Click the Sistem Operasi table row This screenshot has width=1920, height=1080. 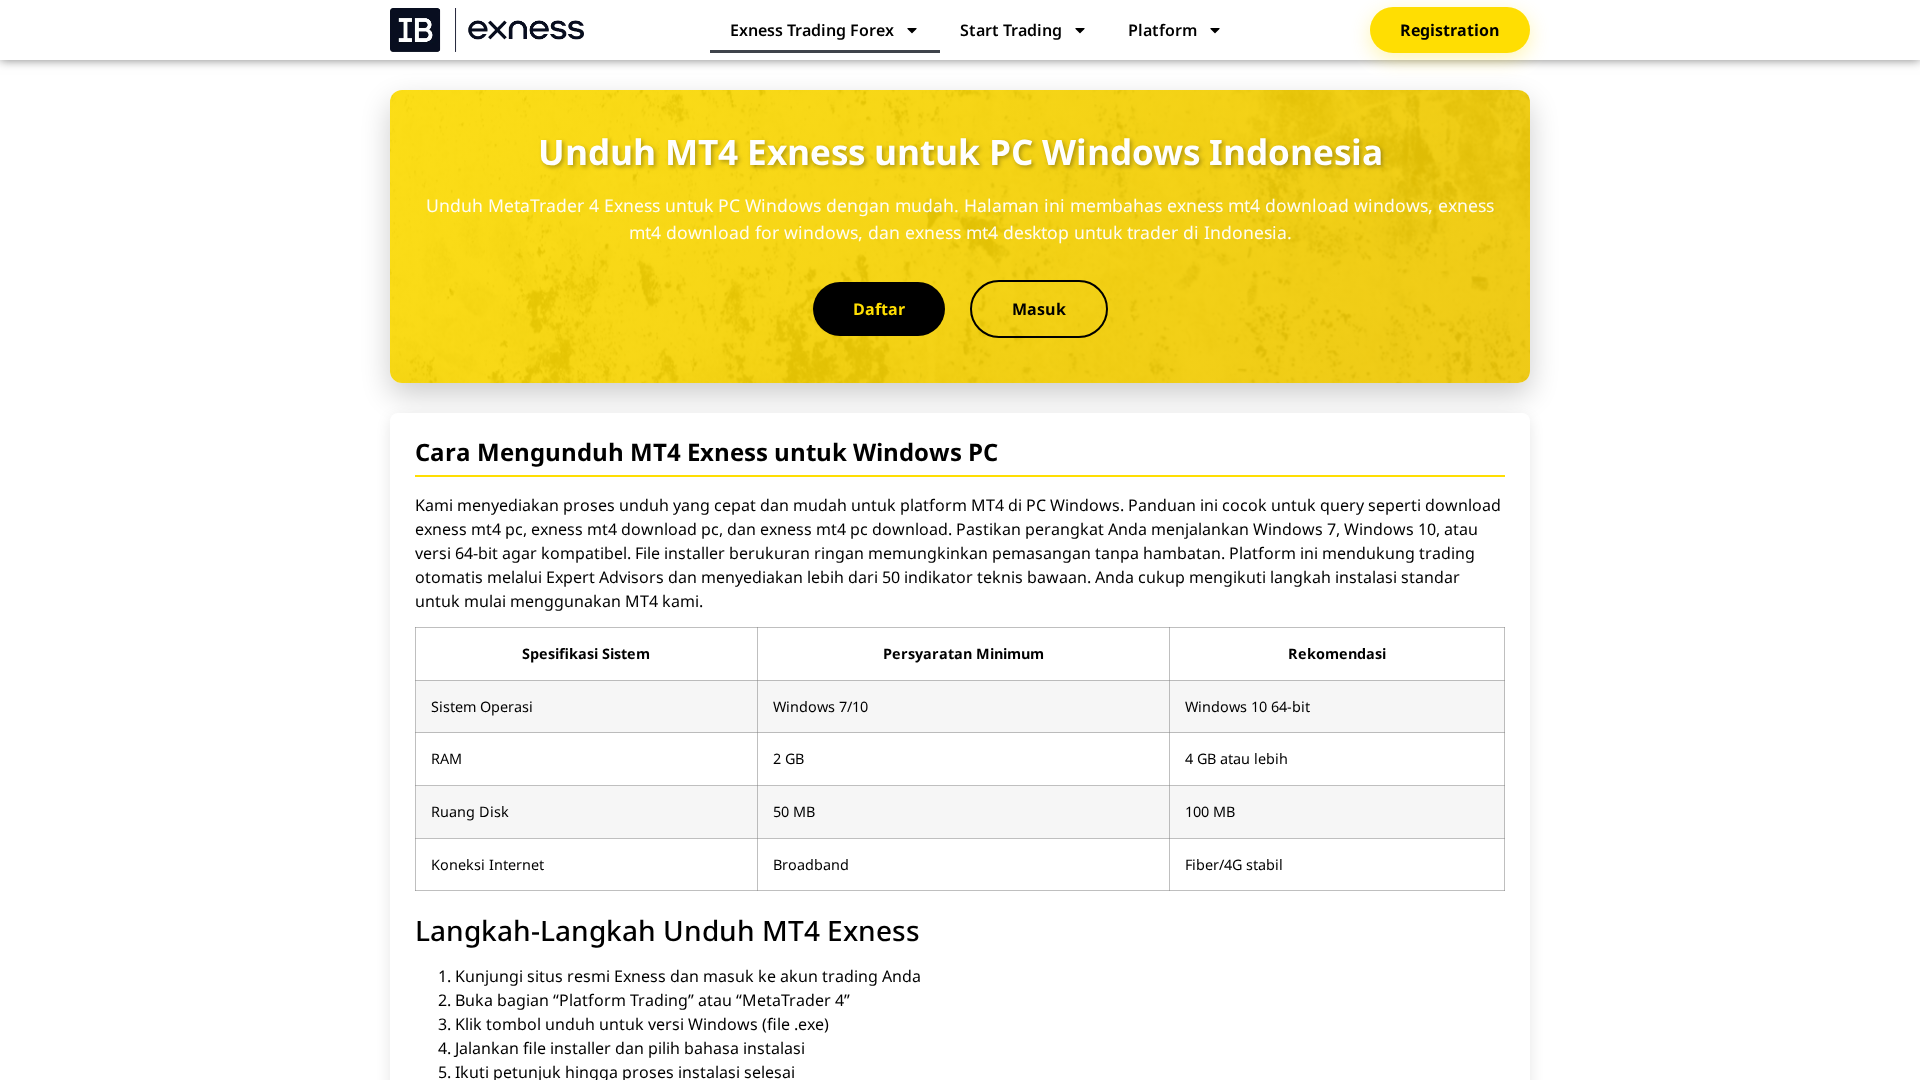[481, 706]
